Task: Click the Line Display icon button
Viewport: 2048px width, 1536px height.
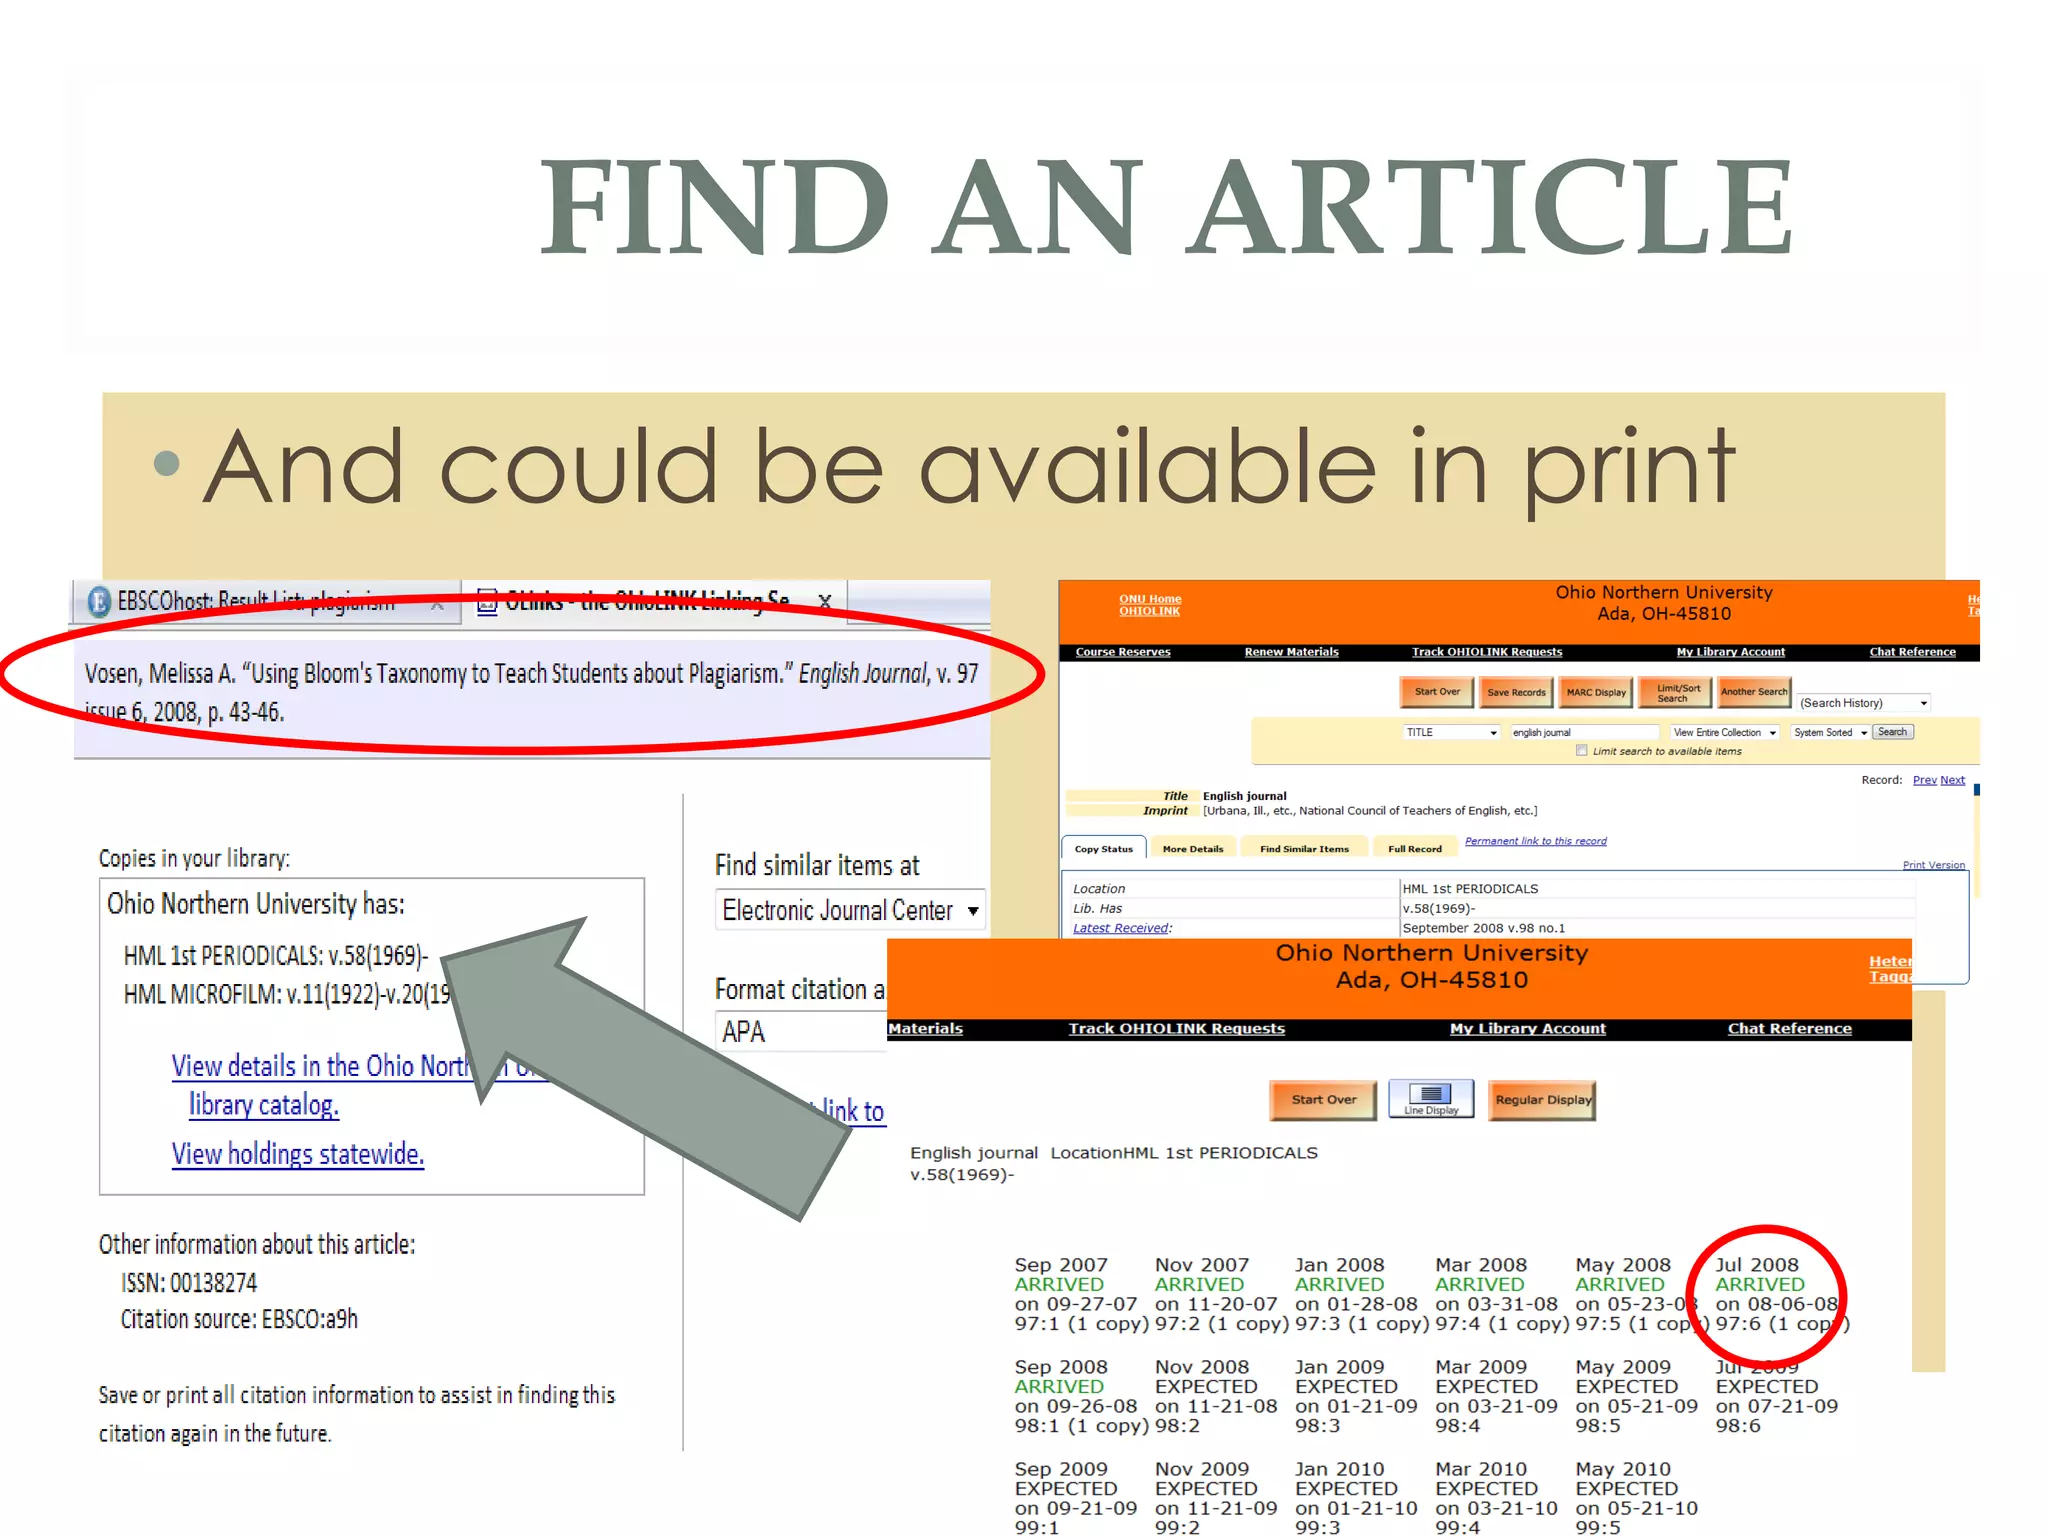Action: pyautogui.click(x=1431, y=1099)
